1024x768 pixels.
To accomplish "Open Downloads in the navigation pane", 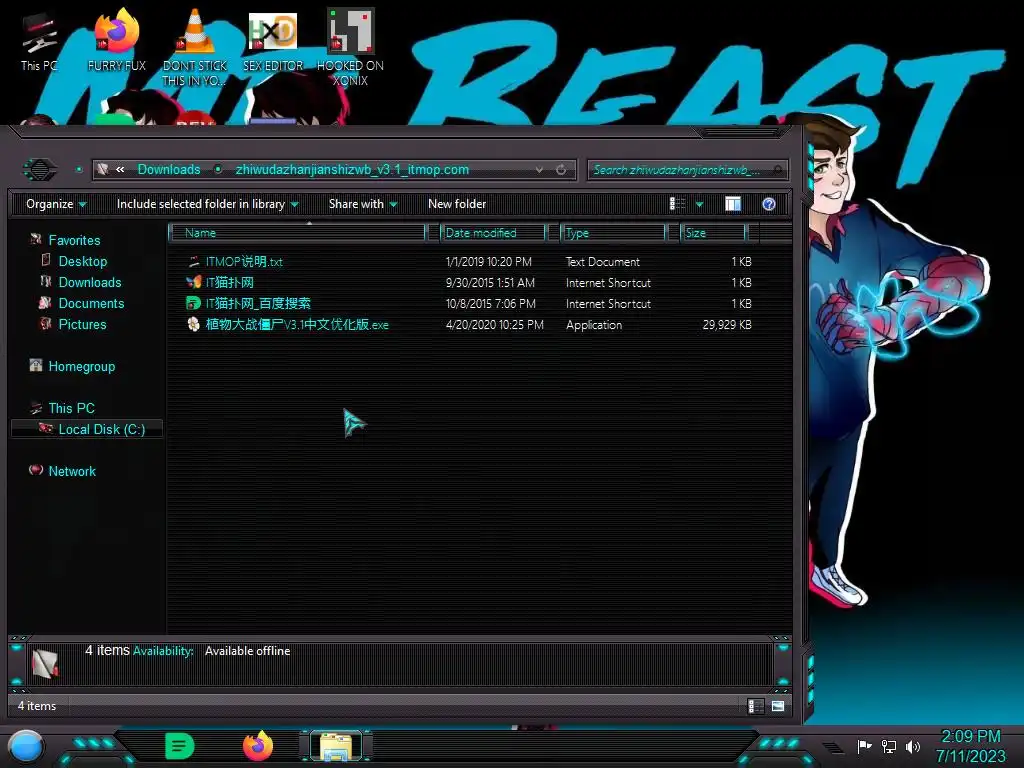I will pyautogui.click(x=89, y=282).
